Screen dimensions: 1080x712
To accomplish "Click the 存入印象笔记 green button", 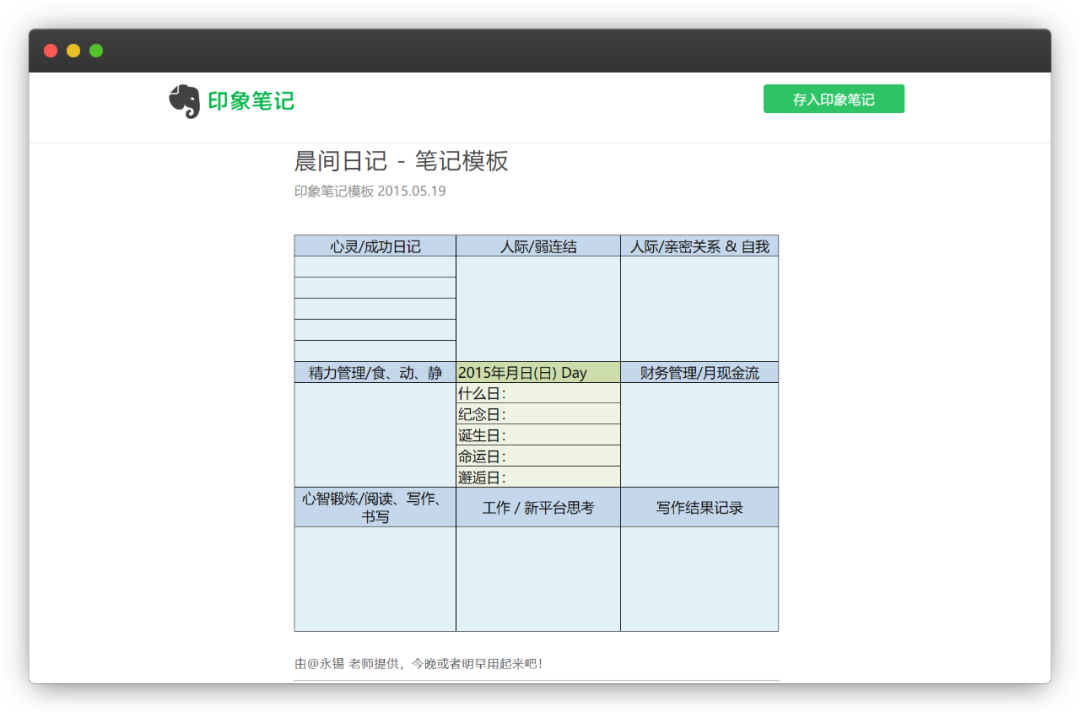I will tap(834, 98).
